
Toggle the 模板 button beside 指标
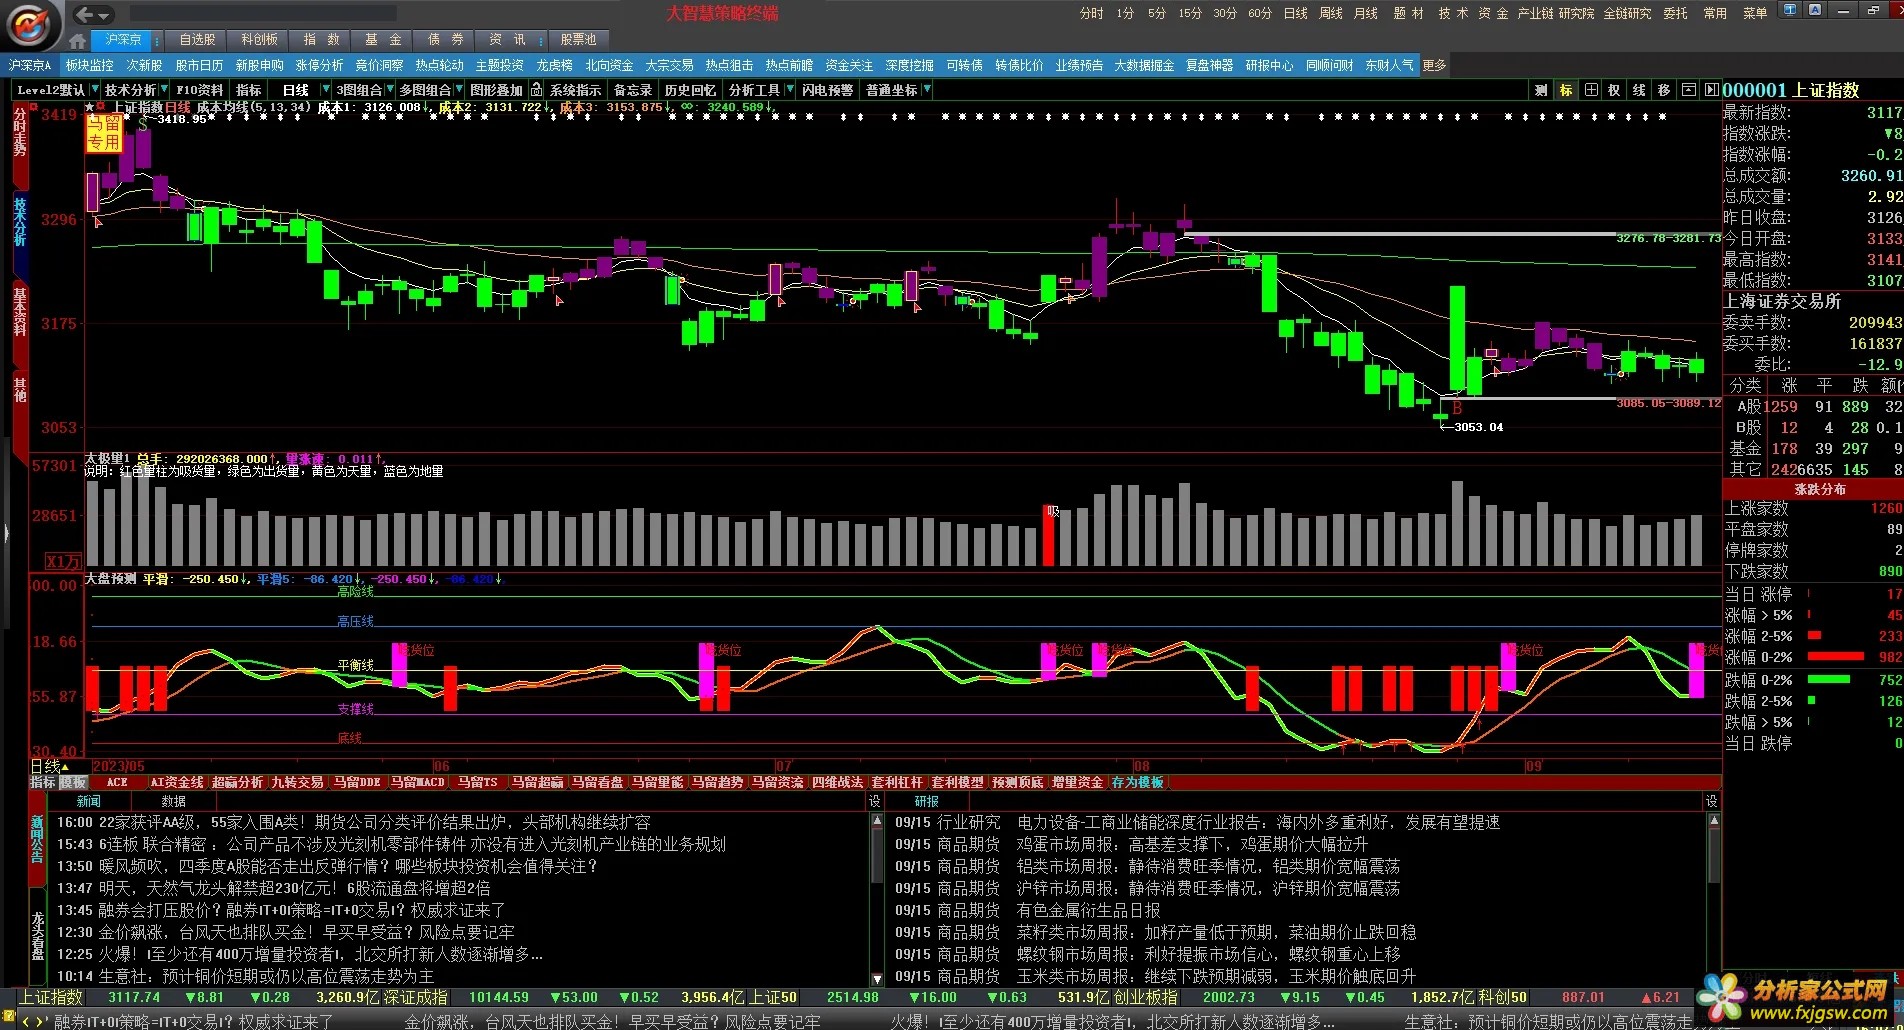(x=73, y=783)
